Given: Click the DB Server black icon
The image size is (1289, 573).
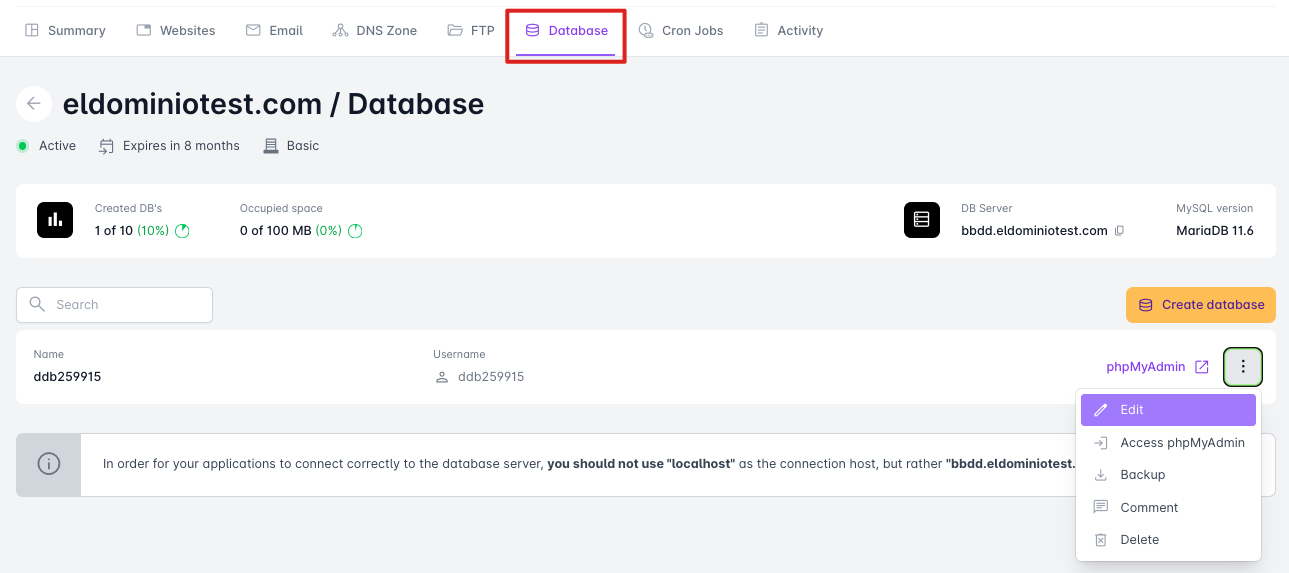Looking at the screenshot, I should coord(922,220).
